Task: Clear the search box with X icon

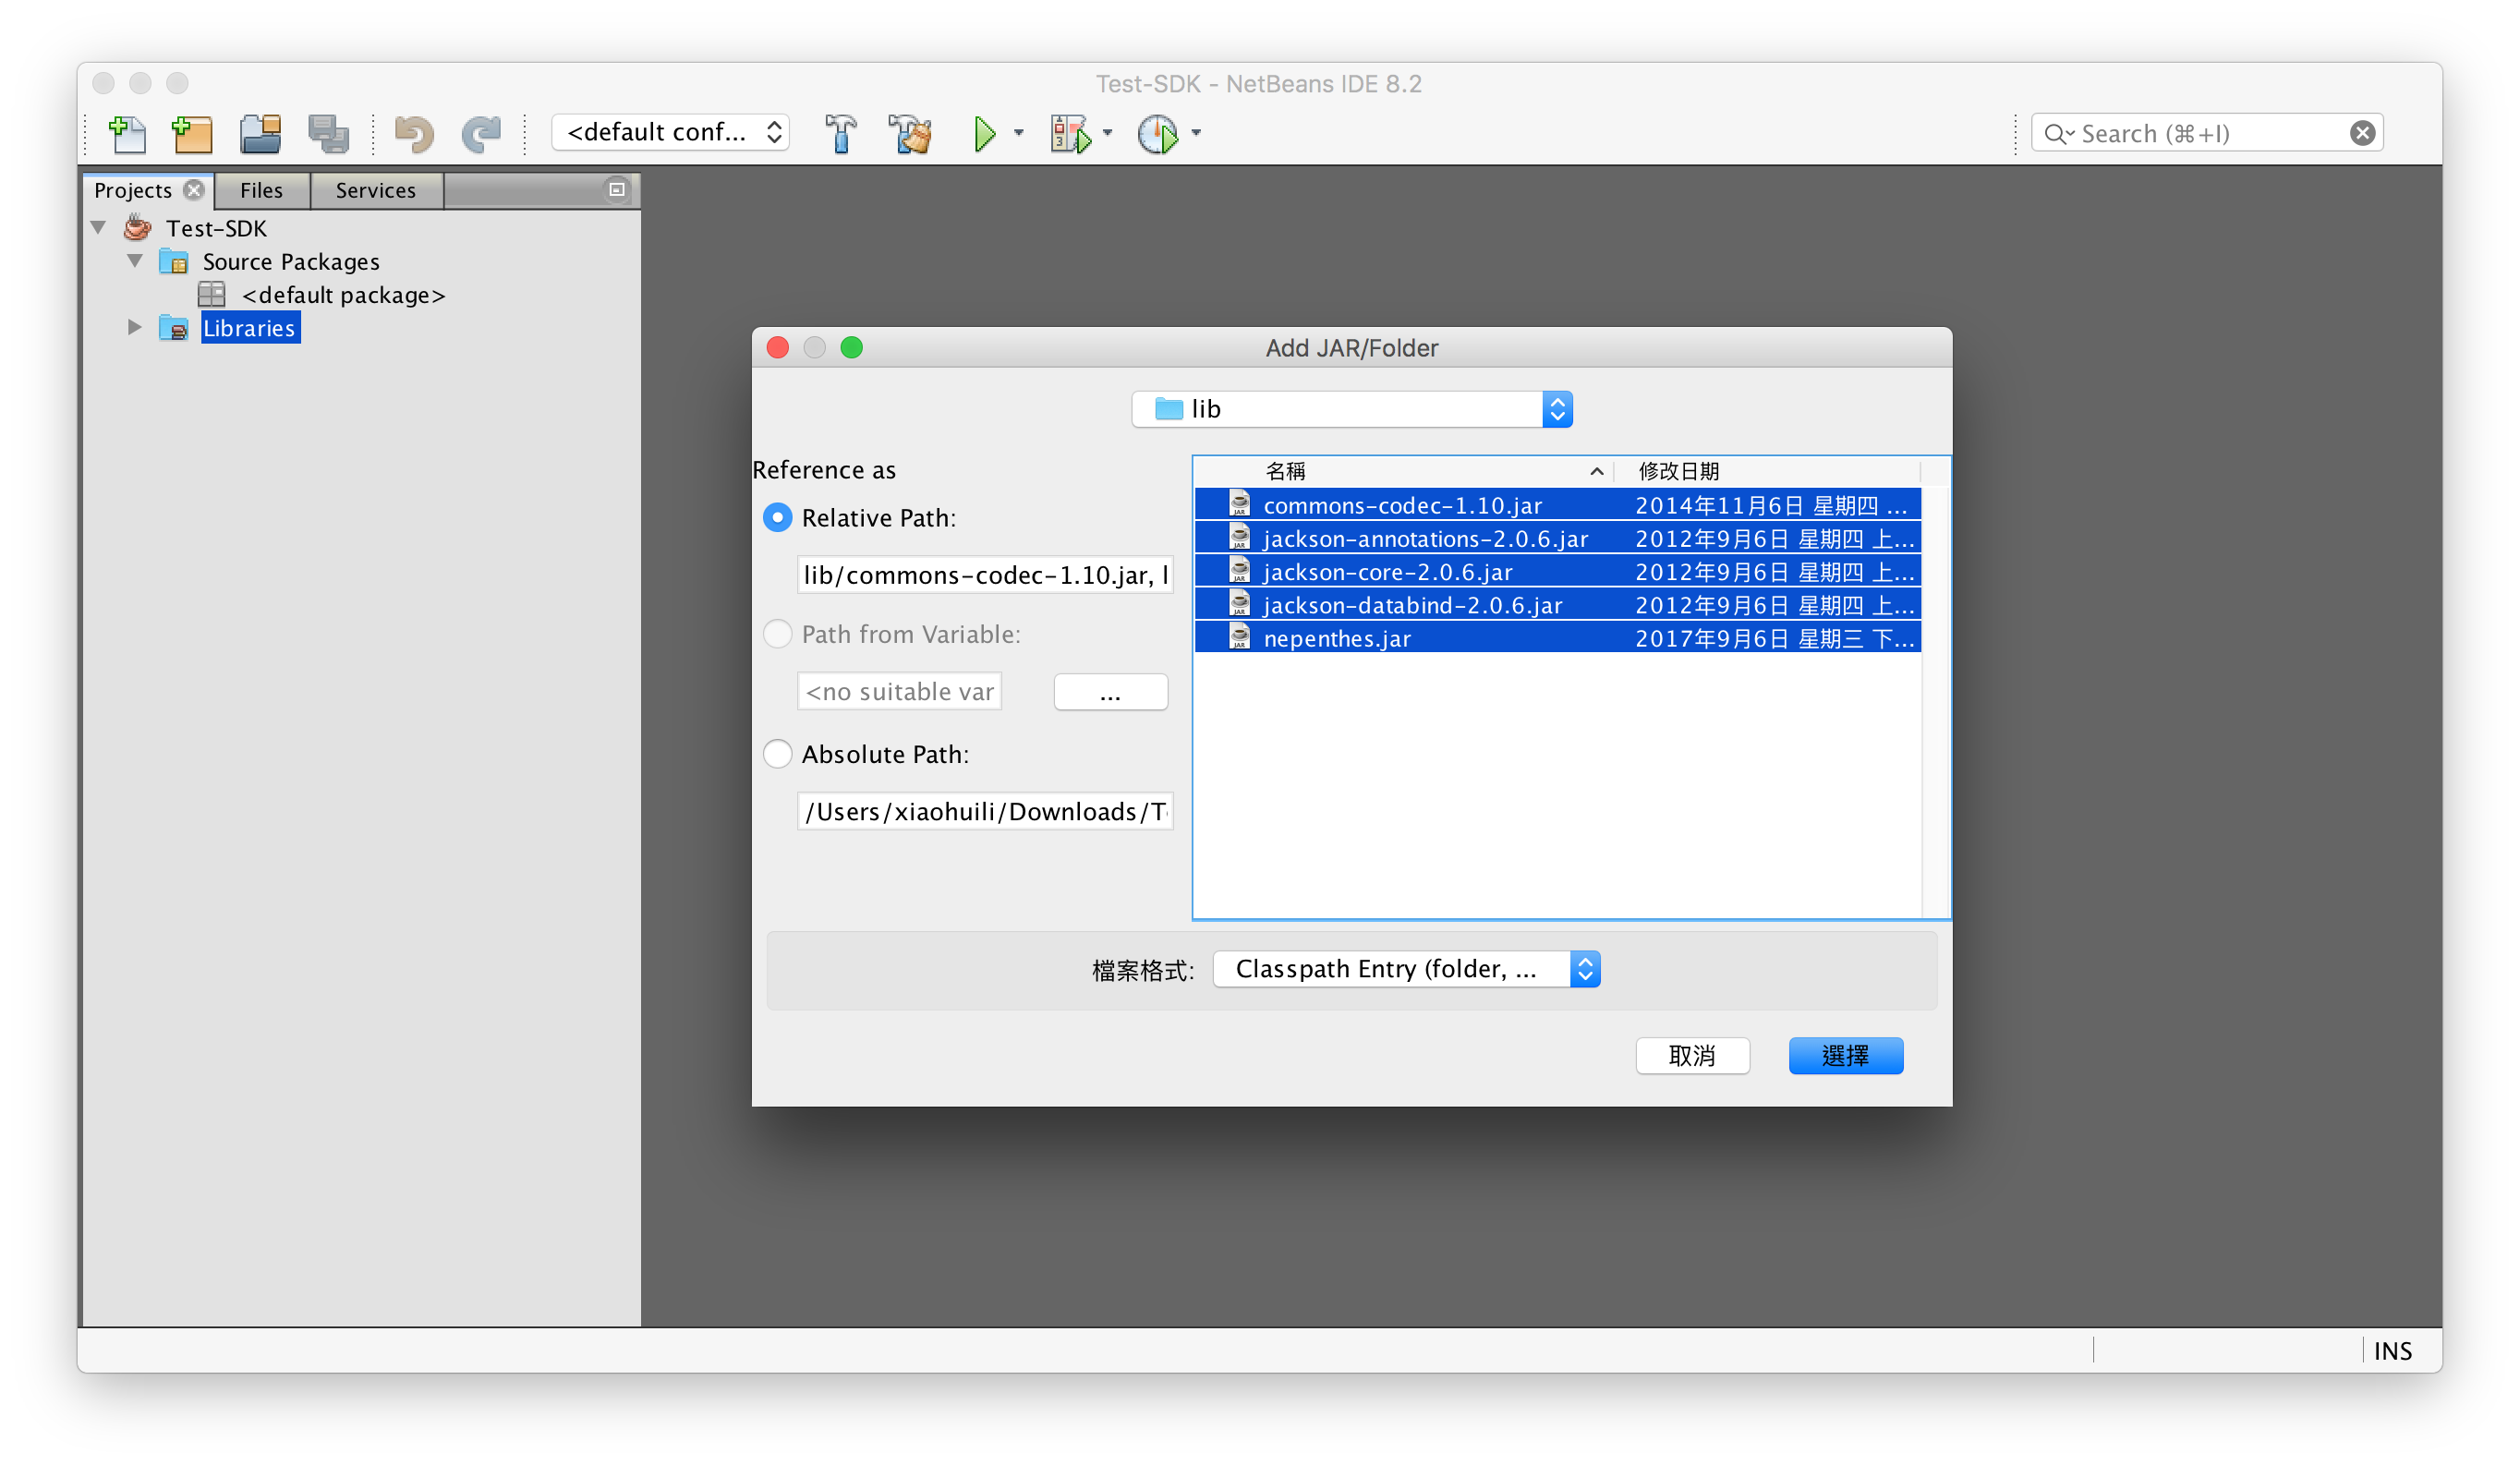Action: (2362, 133)
